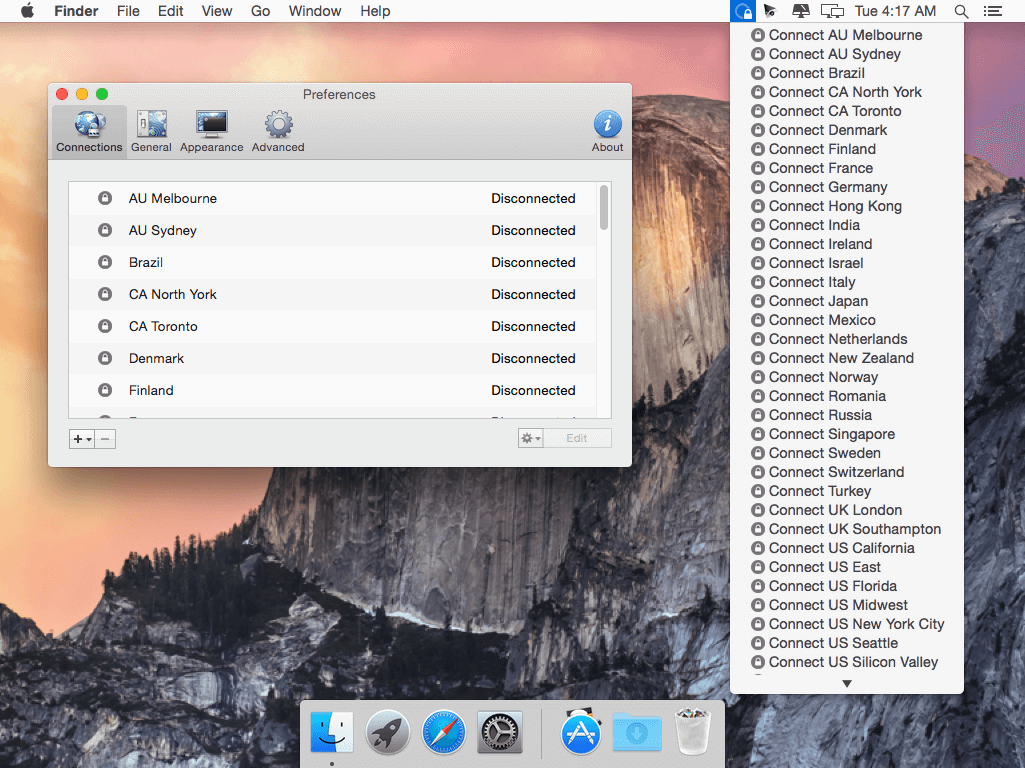Click lock icon beside CA North York row
The width and height of the screenshot is (1025, 768).
coord(105,294)
